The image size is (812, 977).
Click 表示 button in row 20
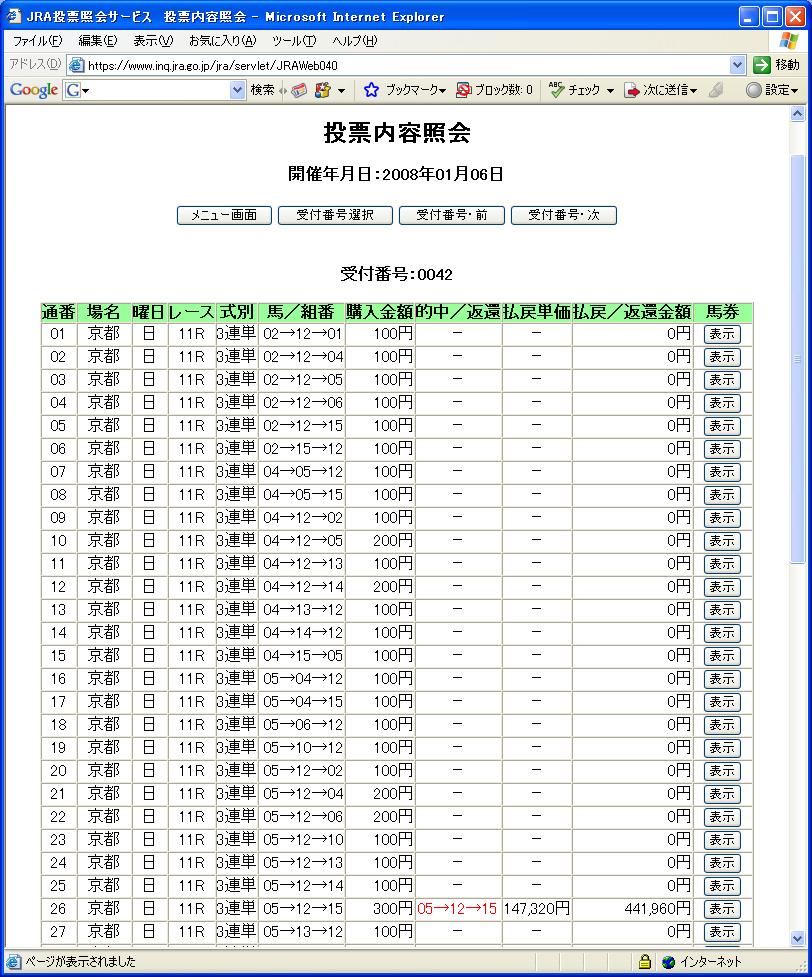(x=722, y=771)
